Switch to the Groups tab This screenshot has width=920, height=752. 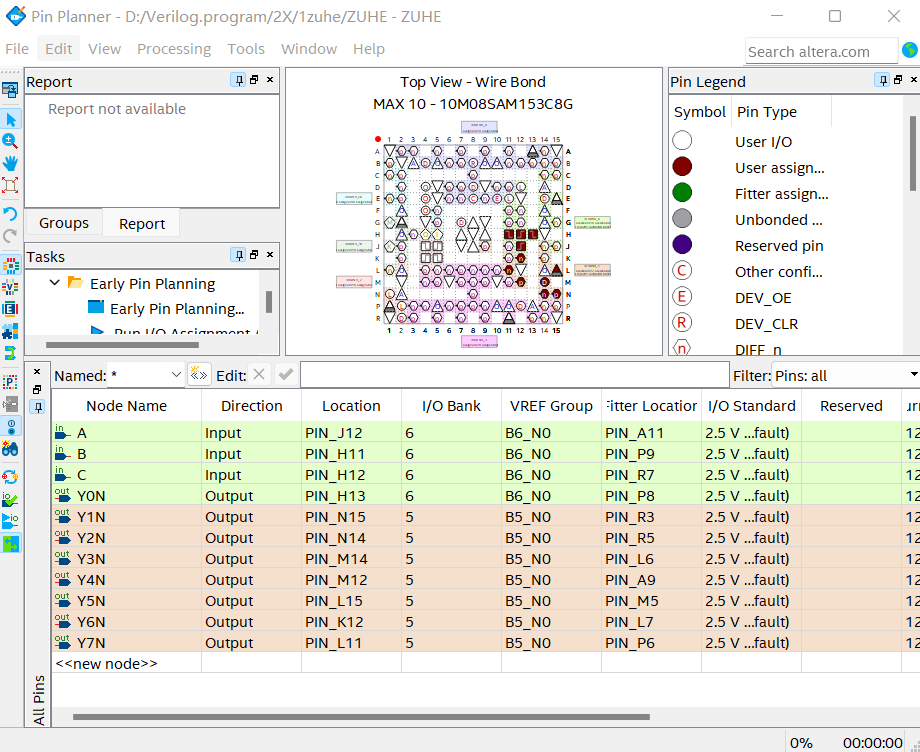(63, 222)
